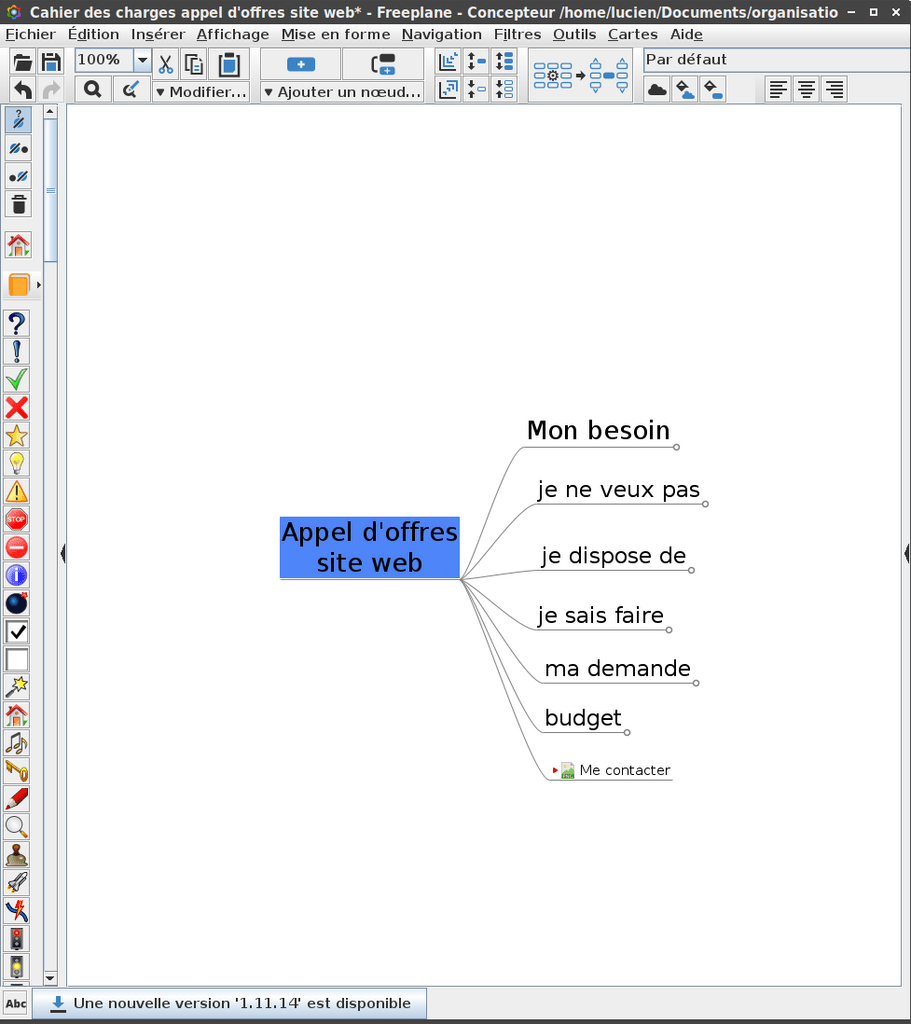Copy the selected node with the copy icon
Image resolution: width=911 pixels, height=1024 pixels.
pos(194,63)
